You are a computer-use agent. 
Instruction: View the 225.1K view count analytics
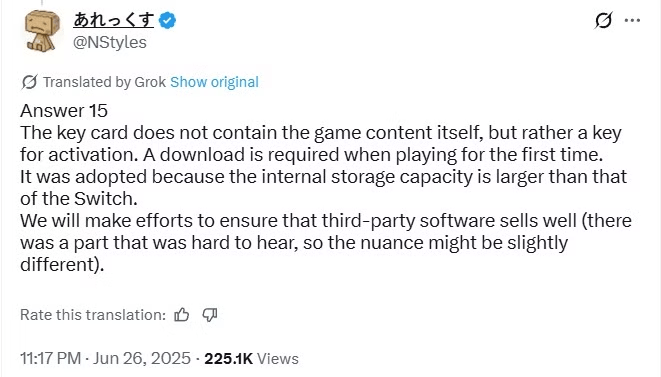[228, 358]
